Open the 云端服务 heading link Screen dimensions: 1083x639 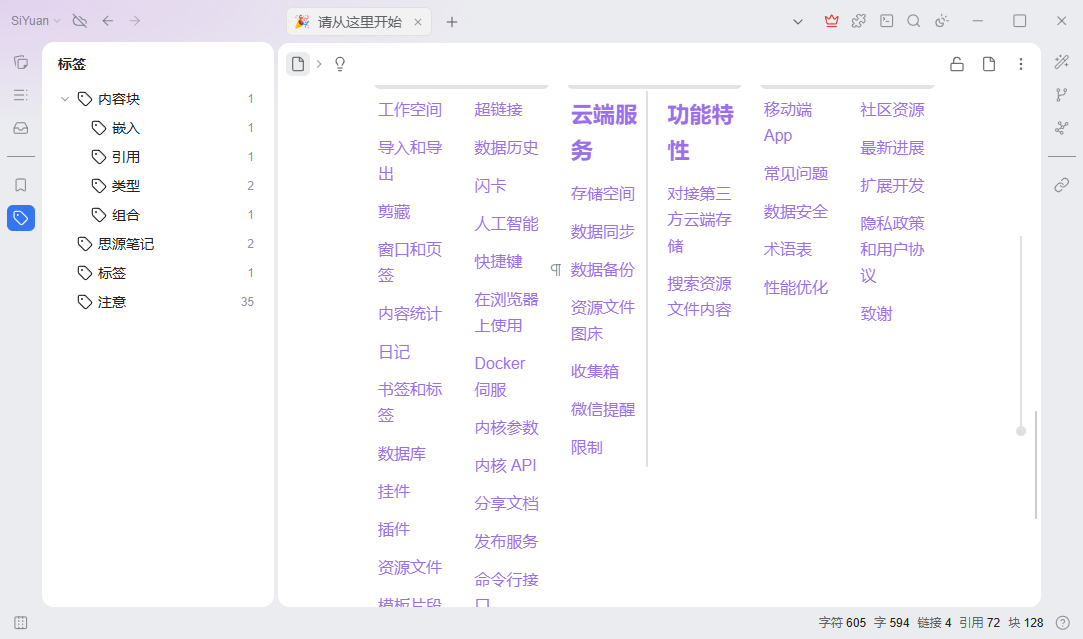point(604,132)
